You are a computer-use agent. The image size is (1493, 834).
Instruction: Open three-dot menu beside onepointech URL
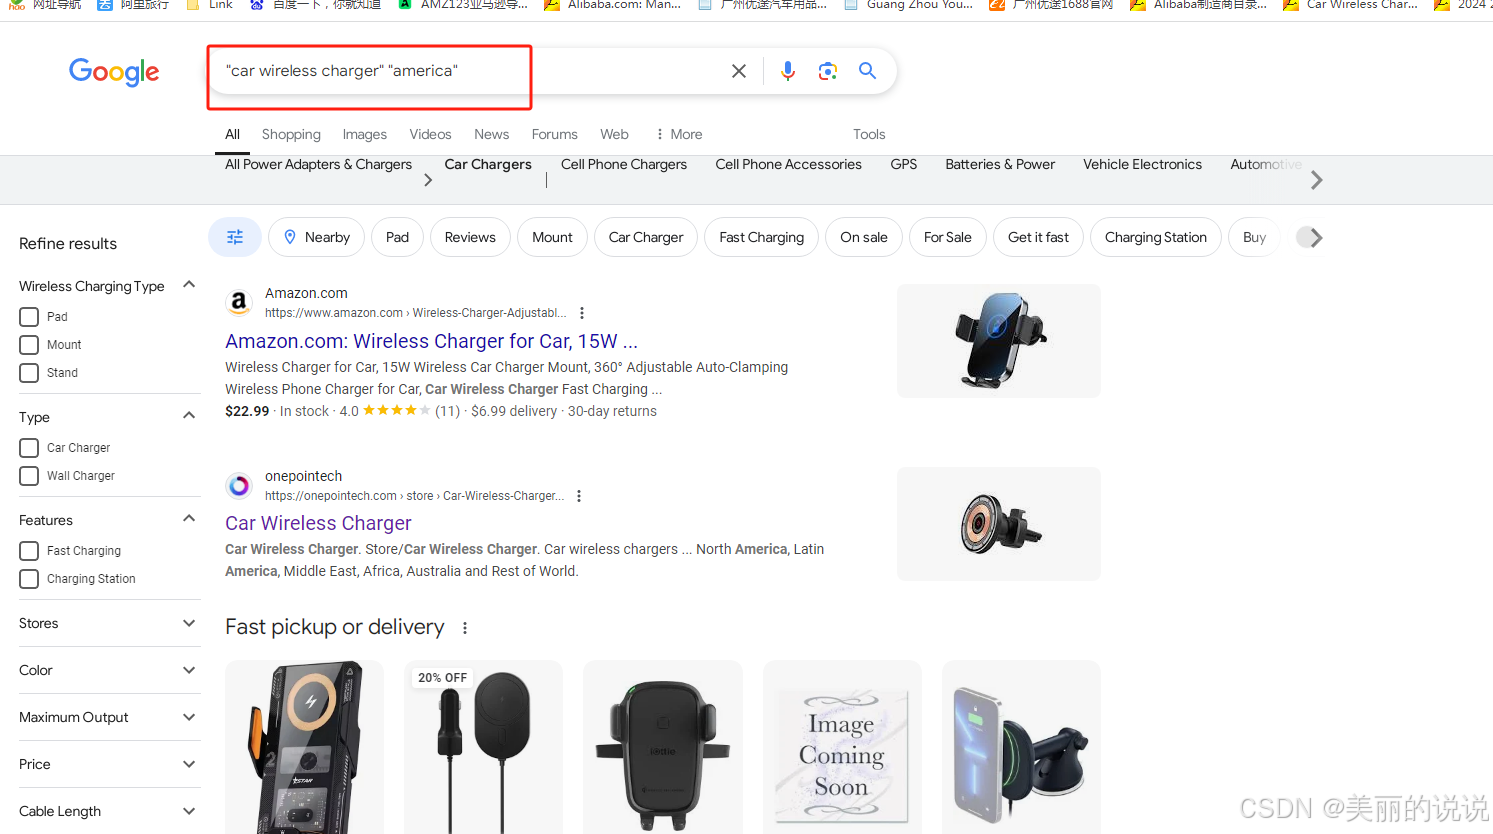[579, 496]
